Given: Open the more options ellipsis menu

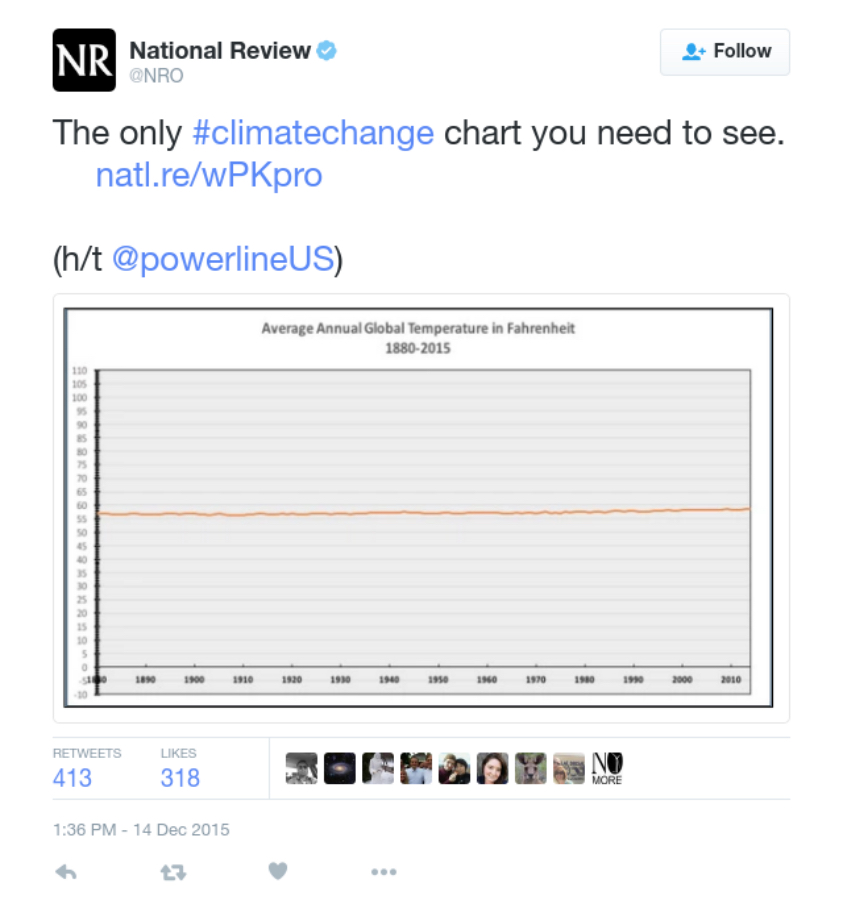Looking at the screenshot, I should click(x=384, y=872).
